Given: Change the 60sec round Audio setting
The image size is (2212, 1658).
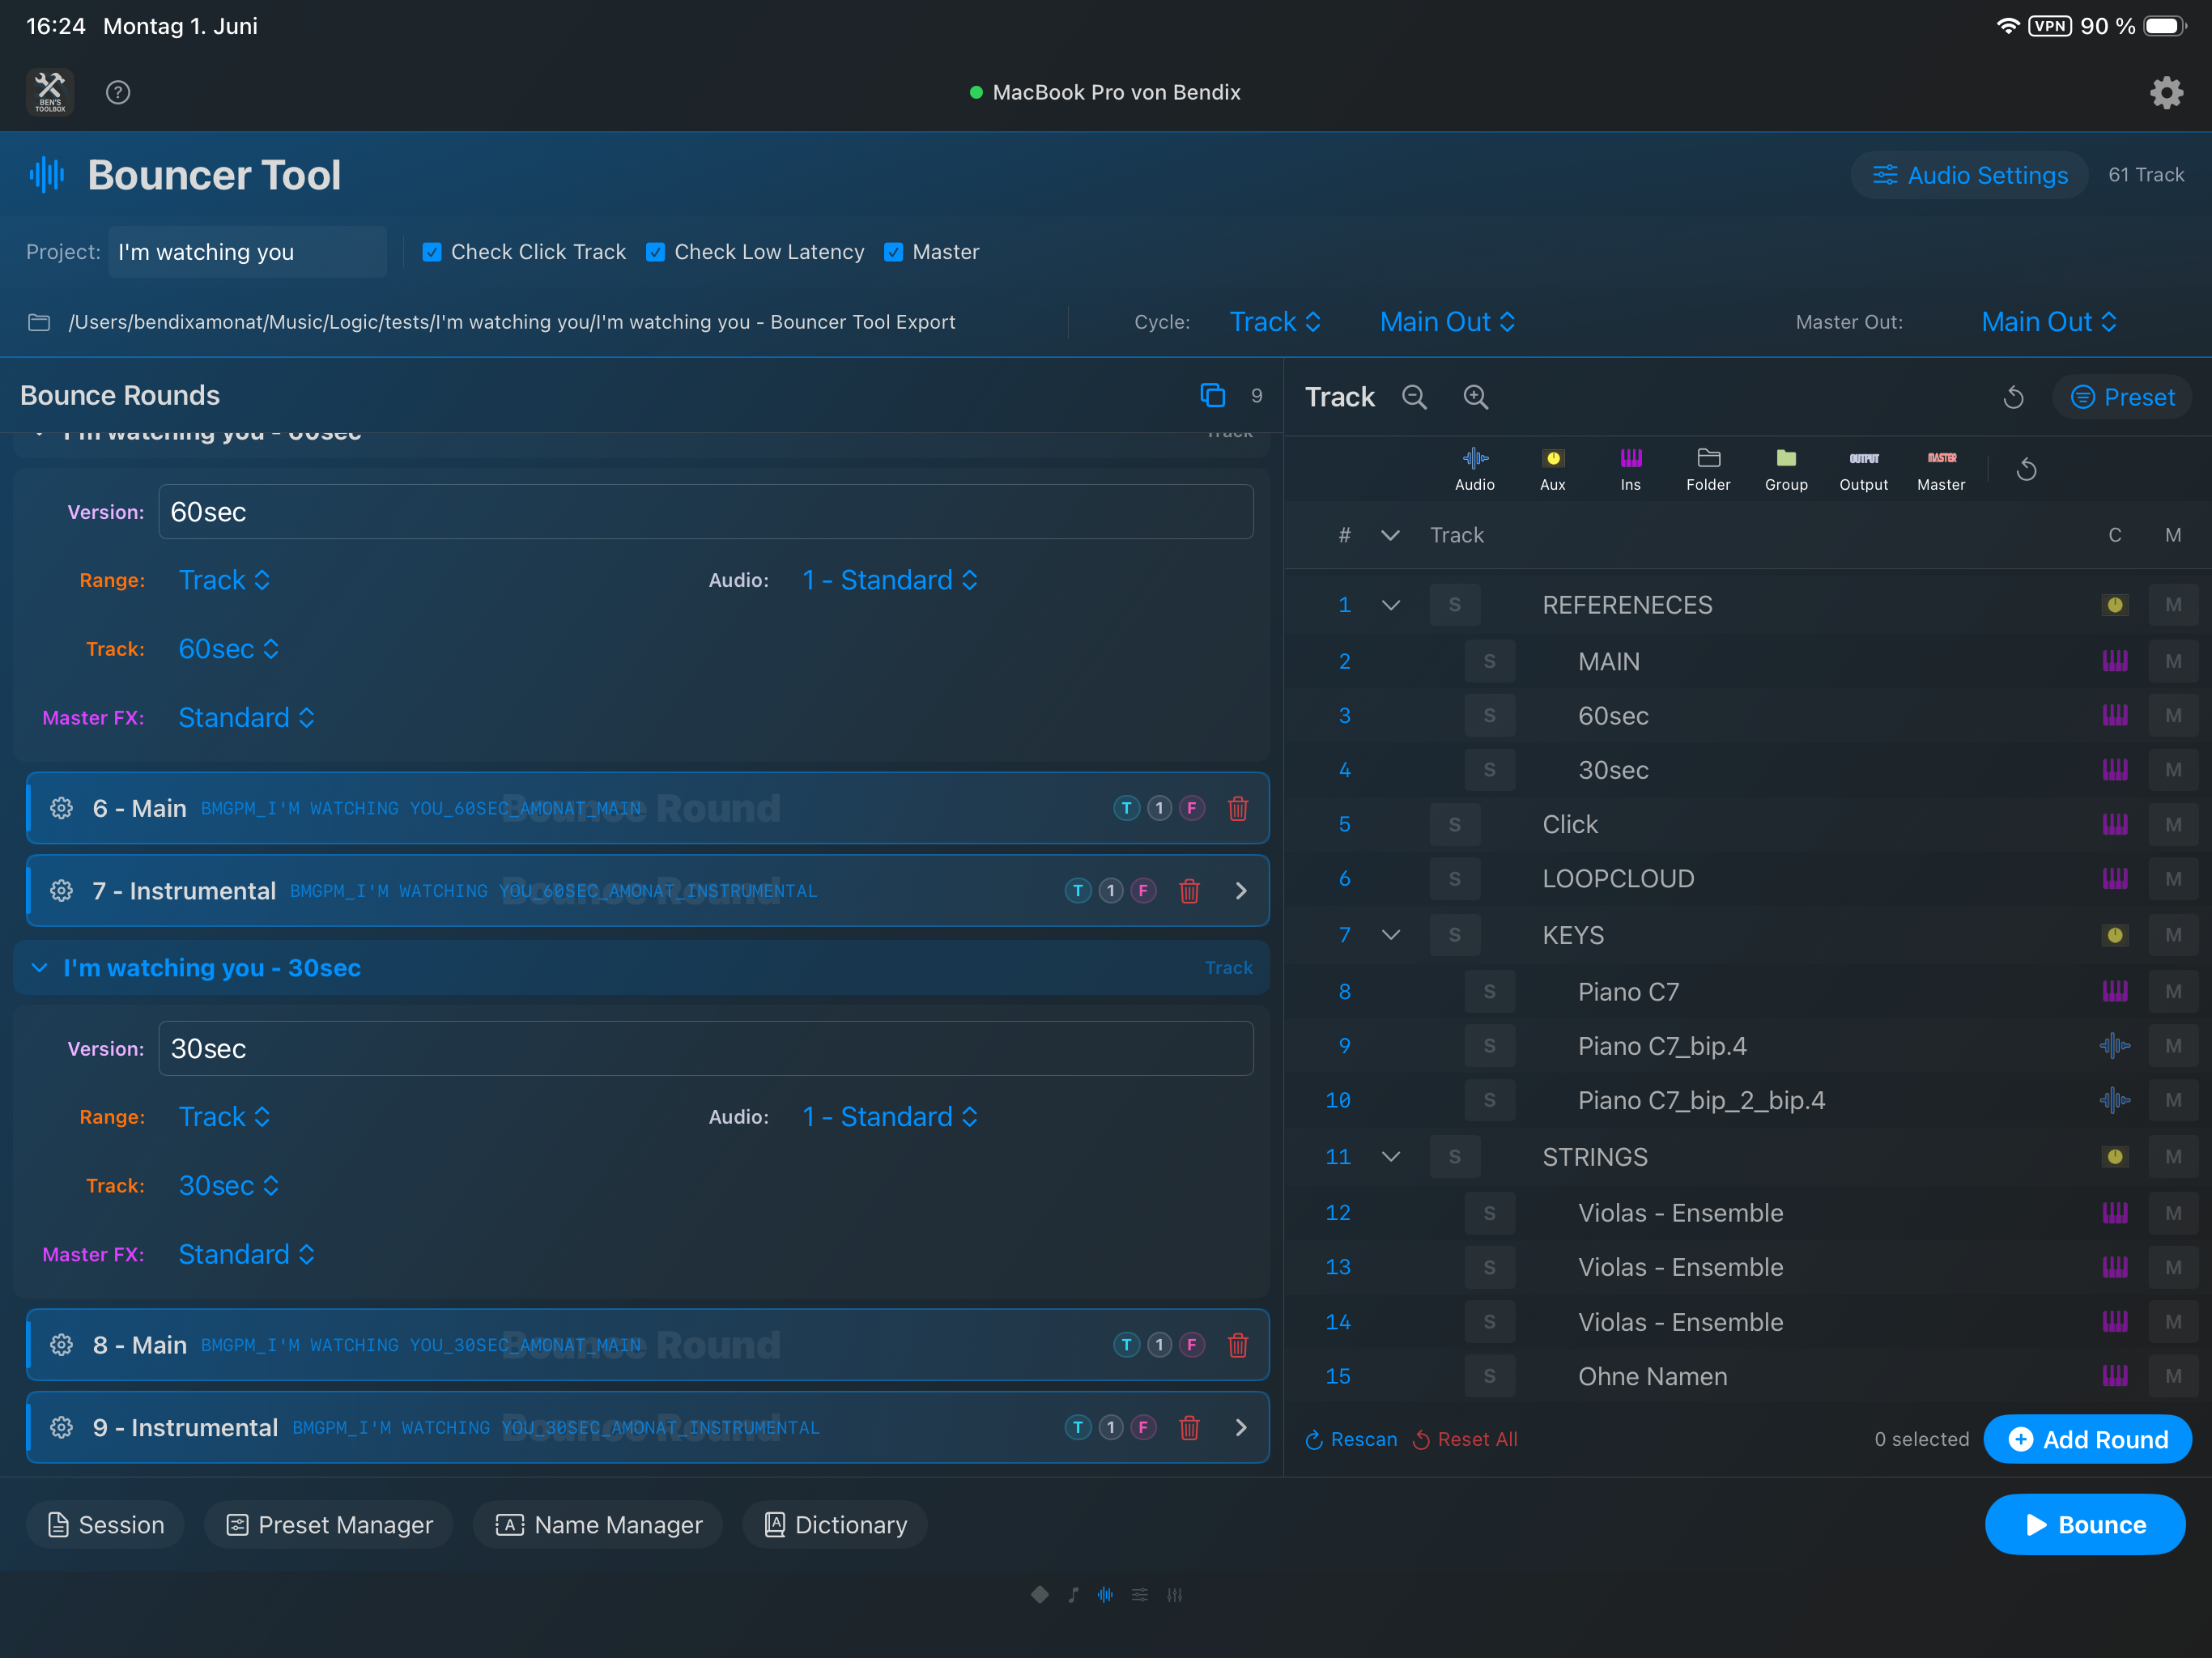Looking at the screenshot, I should tap(890, 580).
